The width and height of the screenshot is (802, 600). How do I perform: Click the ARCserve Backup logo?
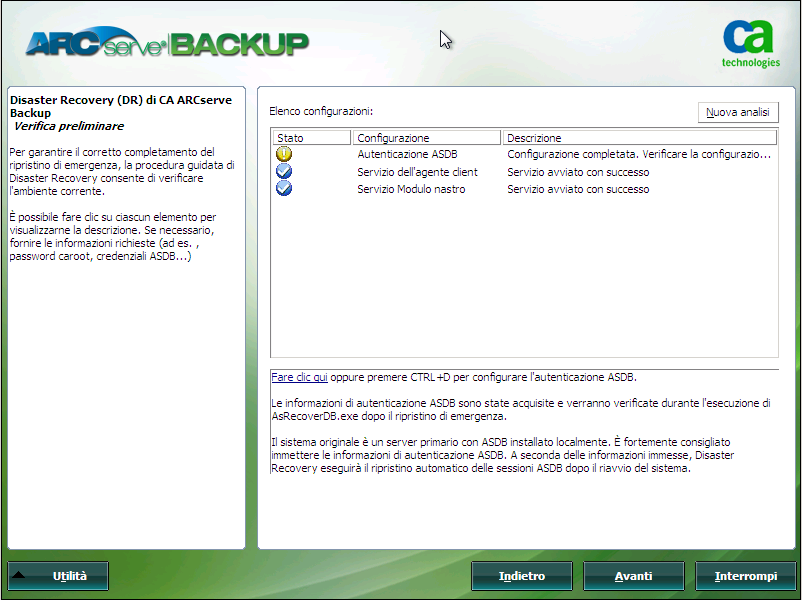(167, 42)
